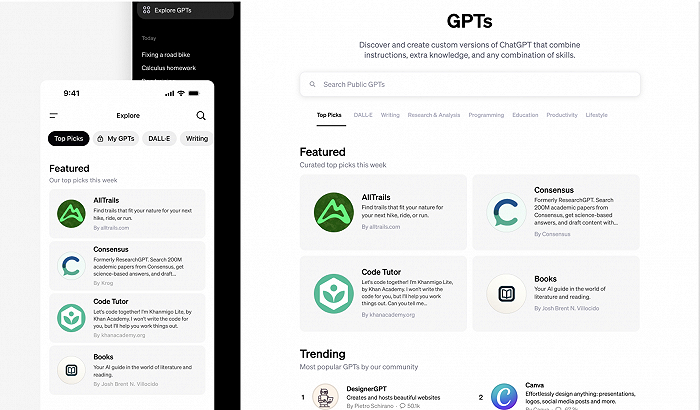The height and width of the screenshot is (410, 700).
Task: Click the DesignerGPT robot avatar
Action: [325, 397]
